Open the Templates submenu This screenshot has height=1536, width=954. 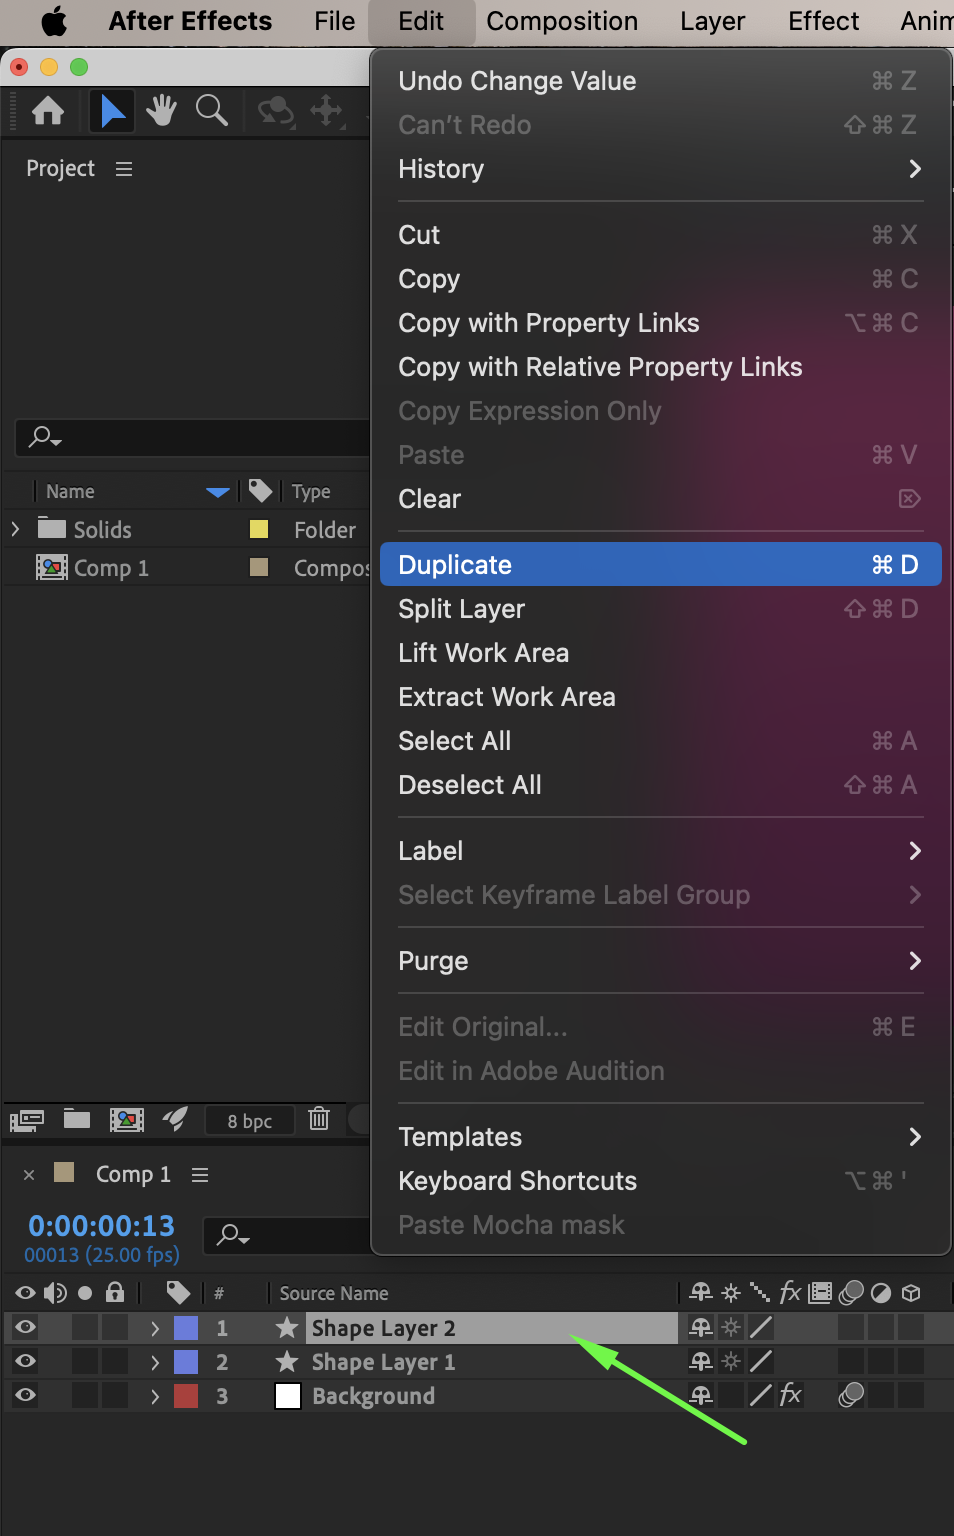(660, 1137)
